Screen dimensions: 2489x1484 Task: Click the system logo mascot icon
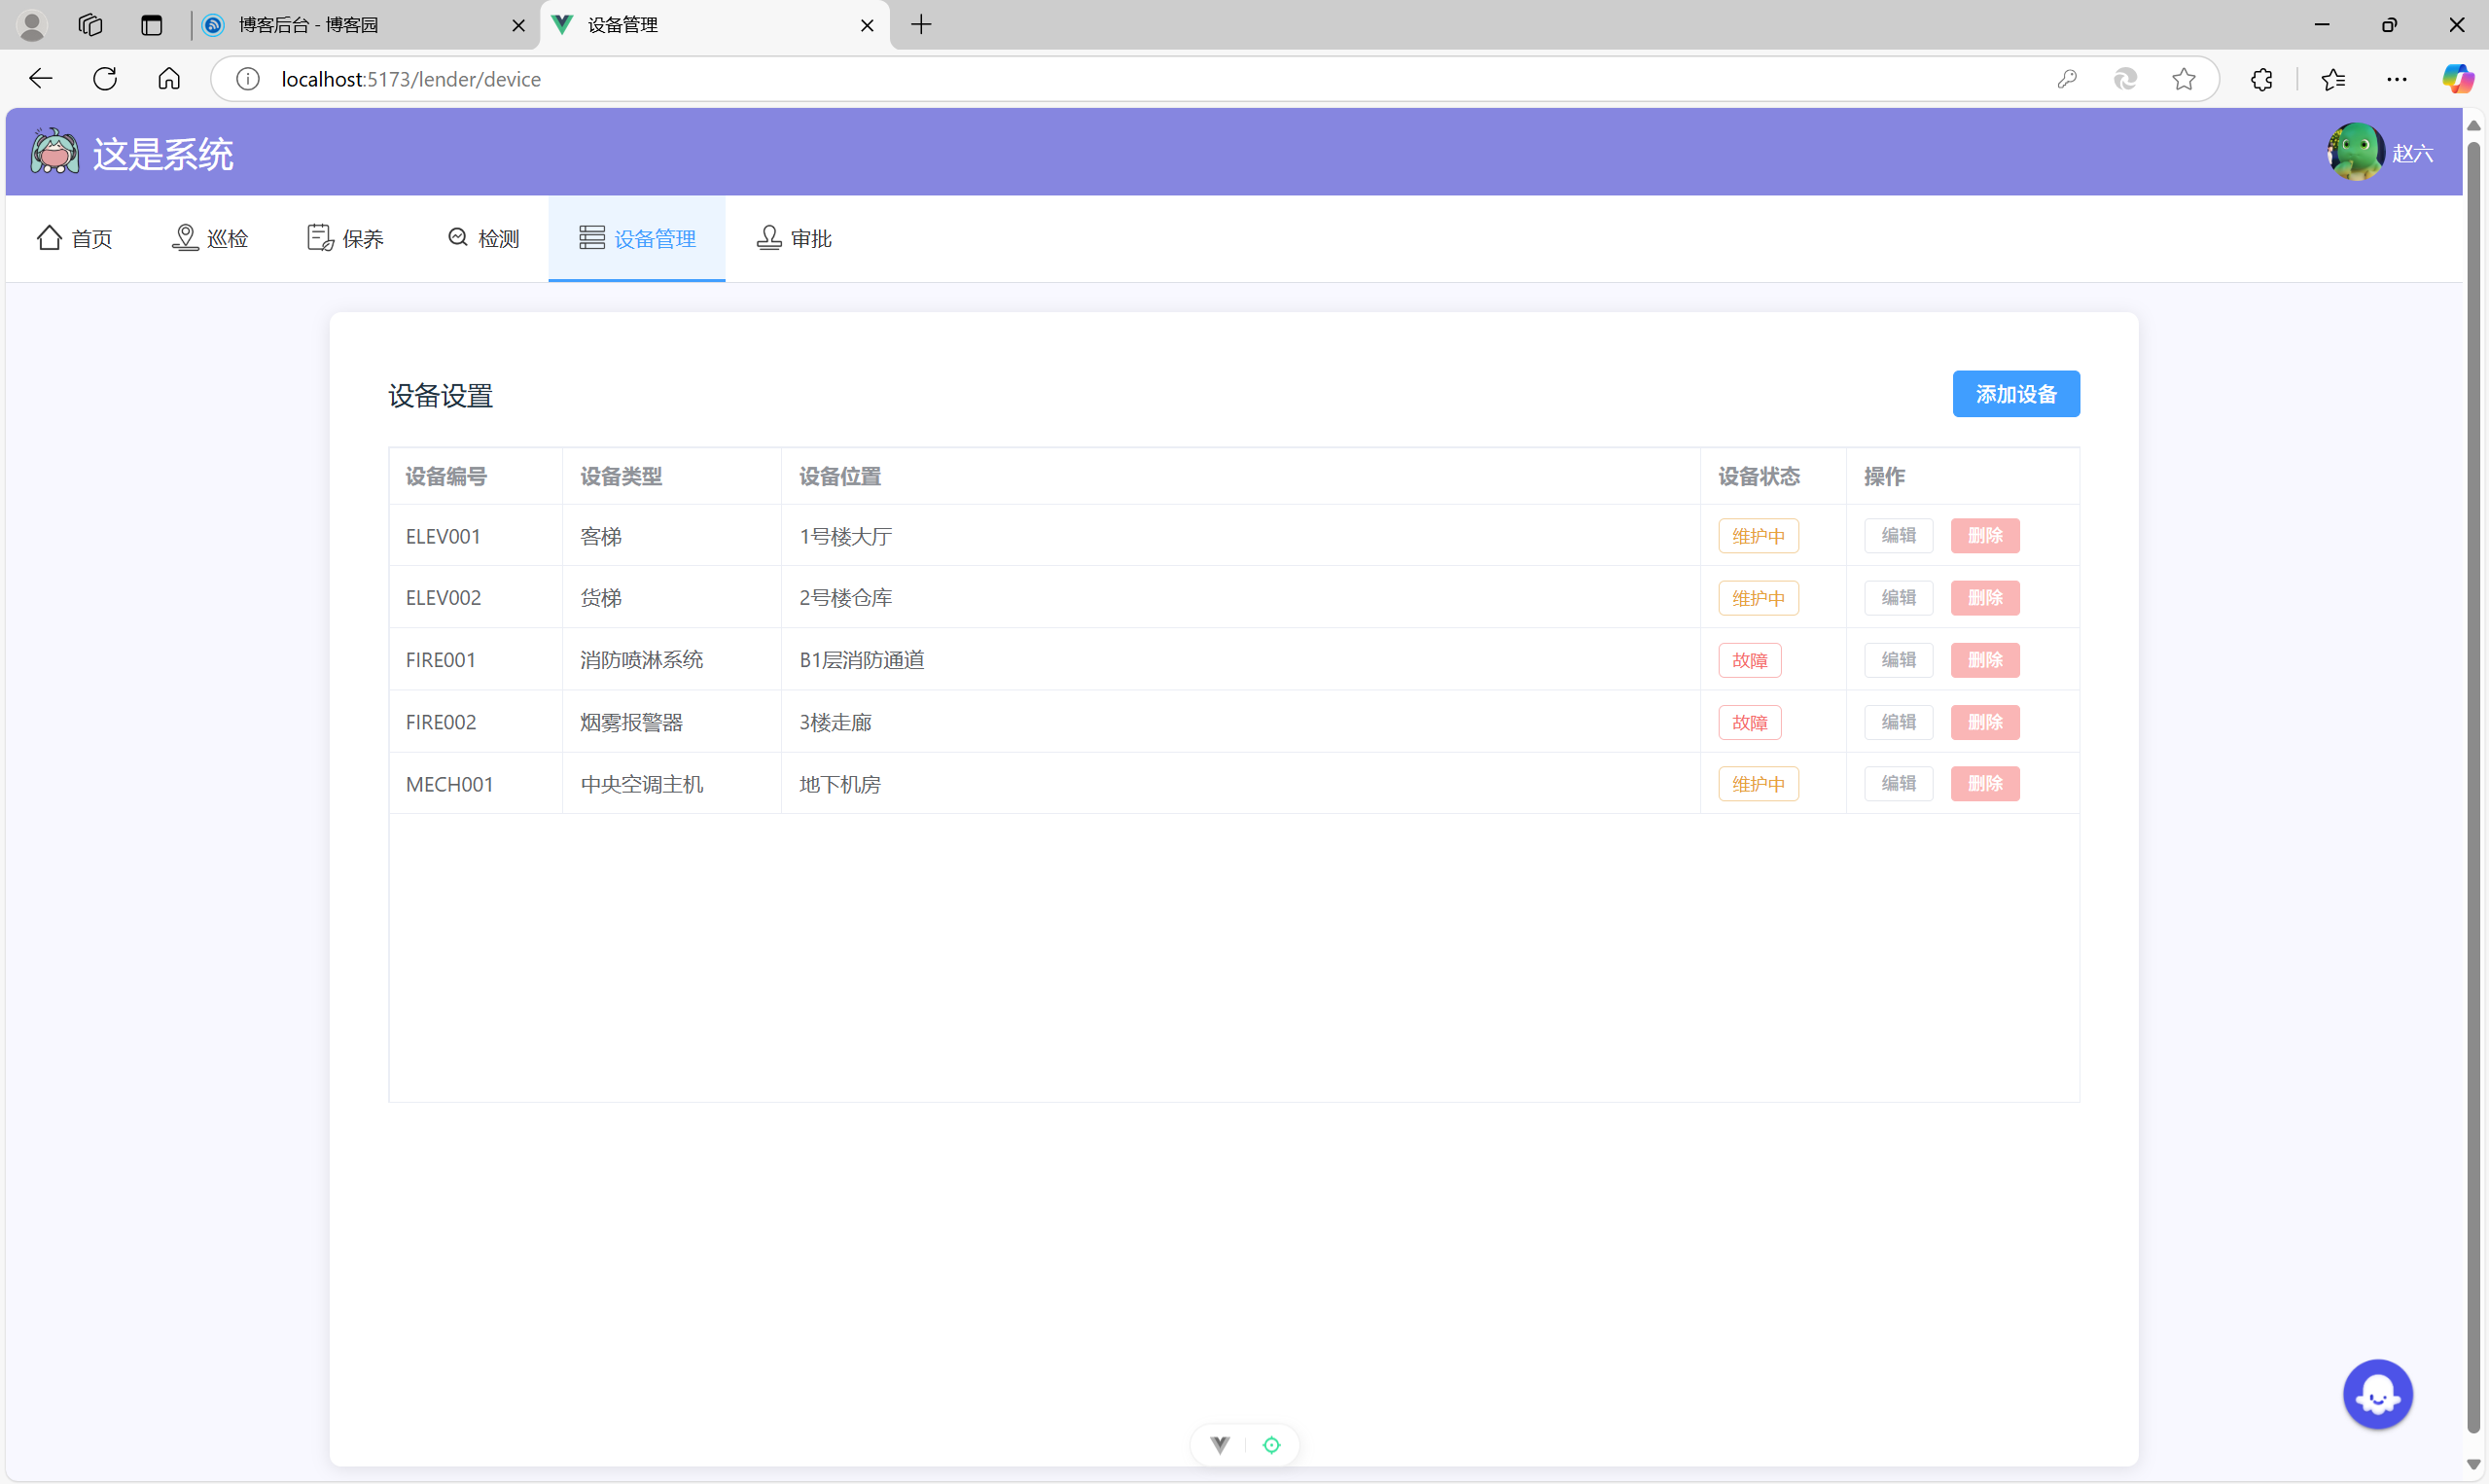[54, 153]
